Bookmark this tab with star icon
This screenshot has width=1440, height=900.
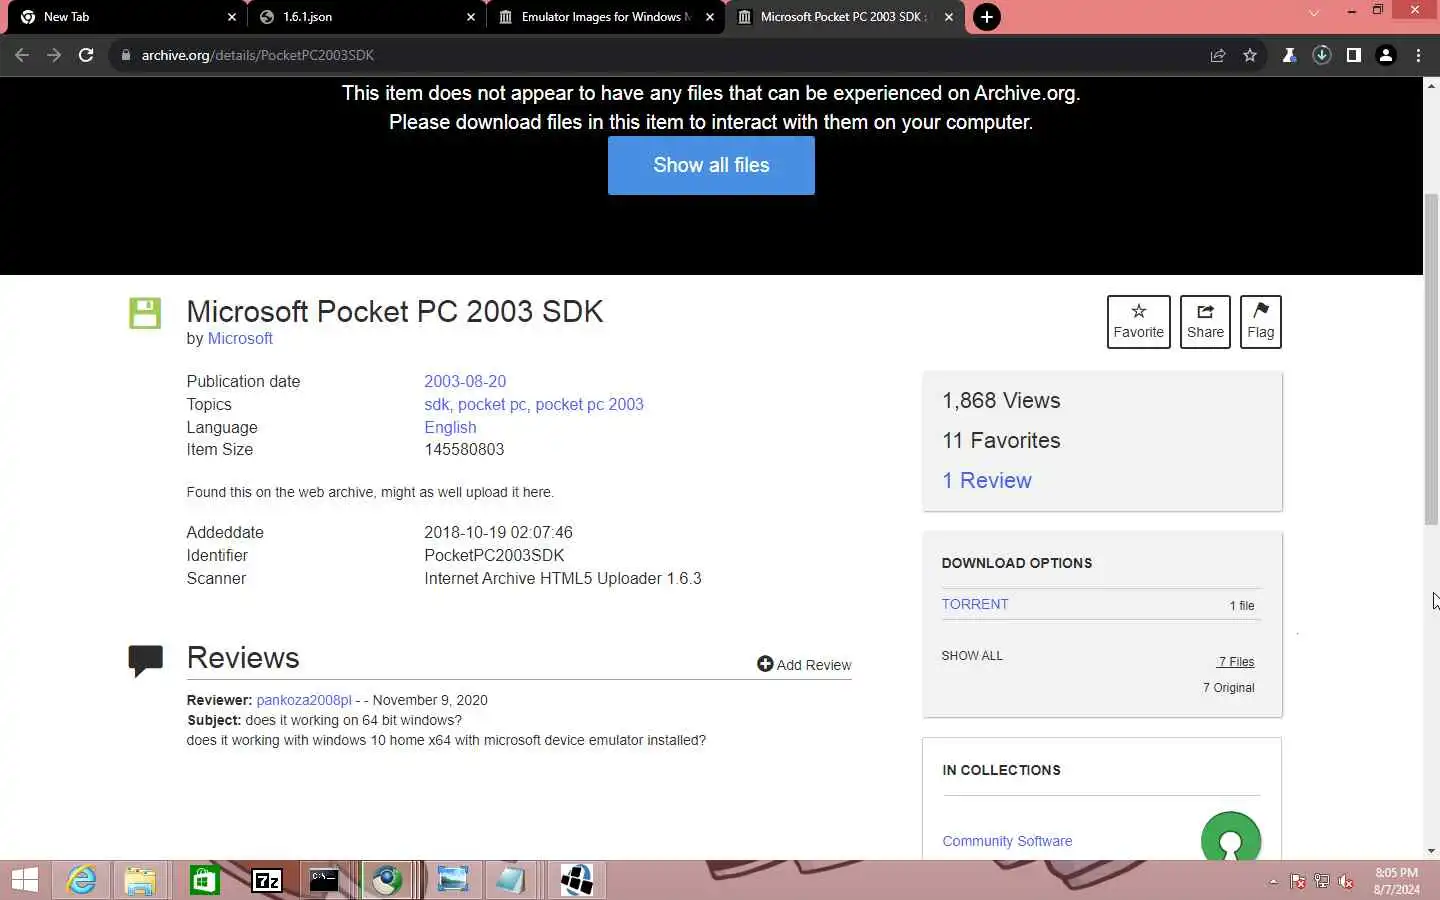coord(1250,55)
